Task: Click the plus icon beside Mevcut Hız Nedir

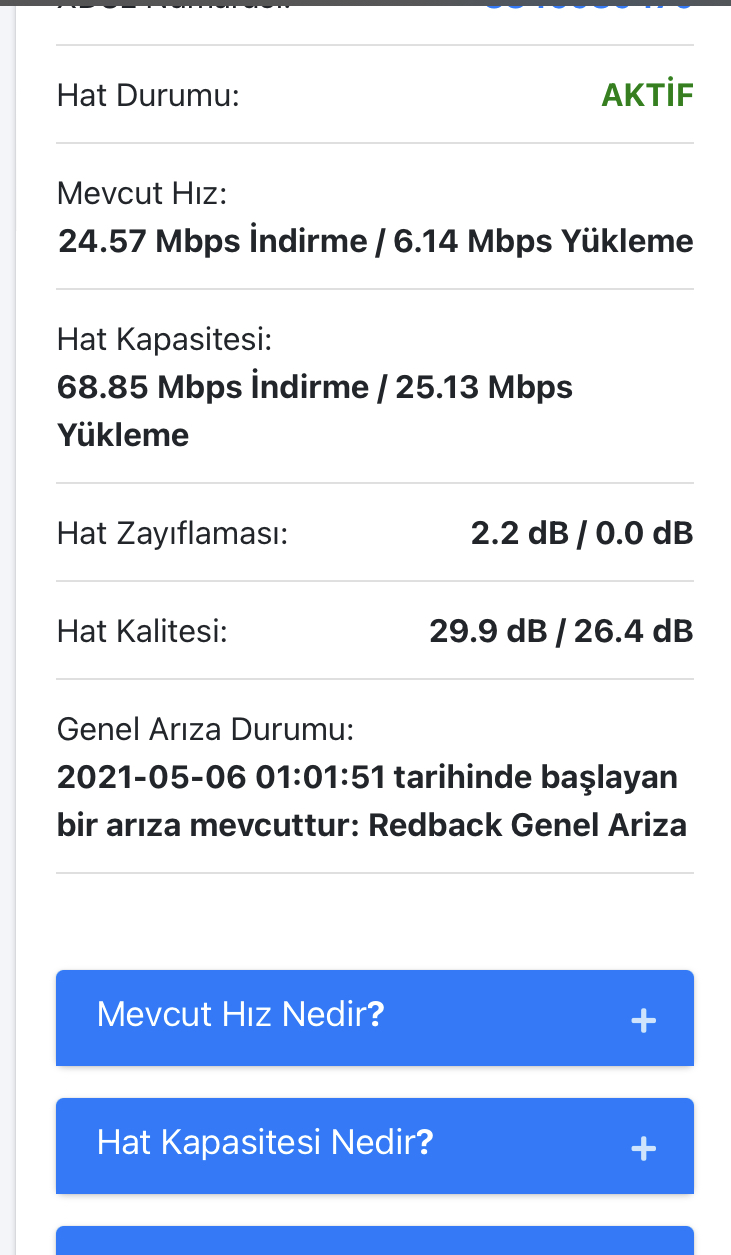Action: [643, 1020]
